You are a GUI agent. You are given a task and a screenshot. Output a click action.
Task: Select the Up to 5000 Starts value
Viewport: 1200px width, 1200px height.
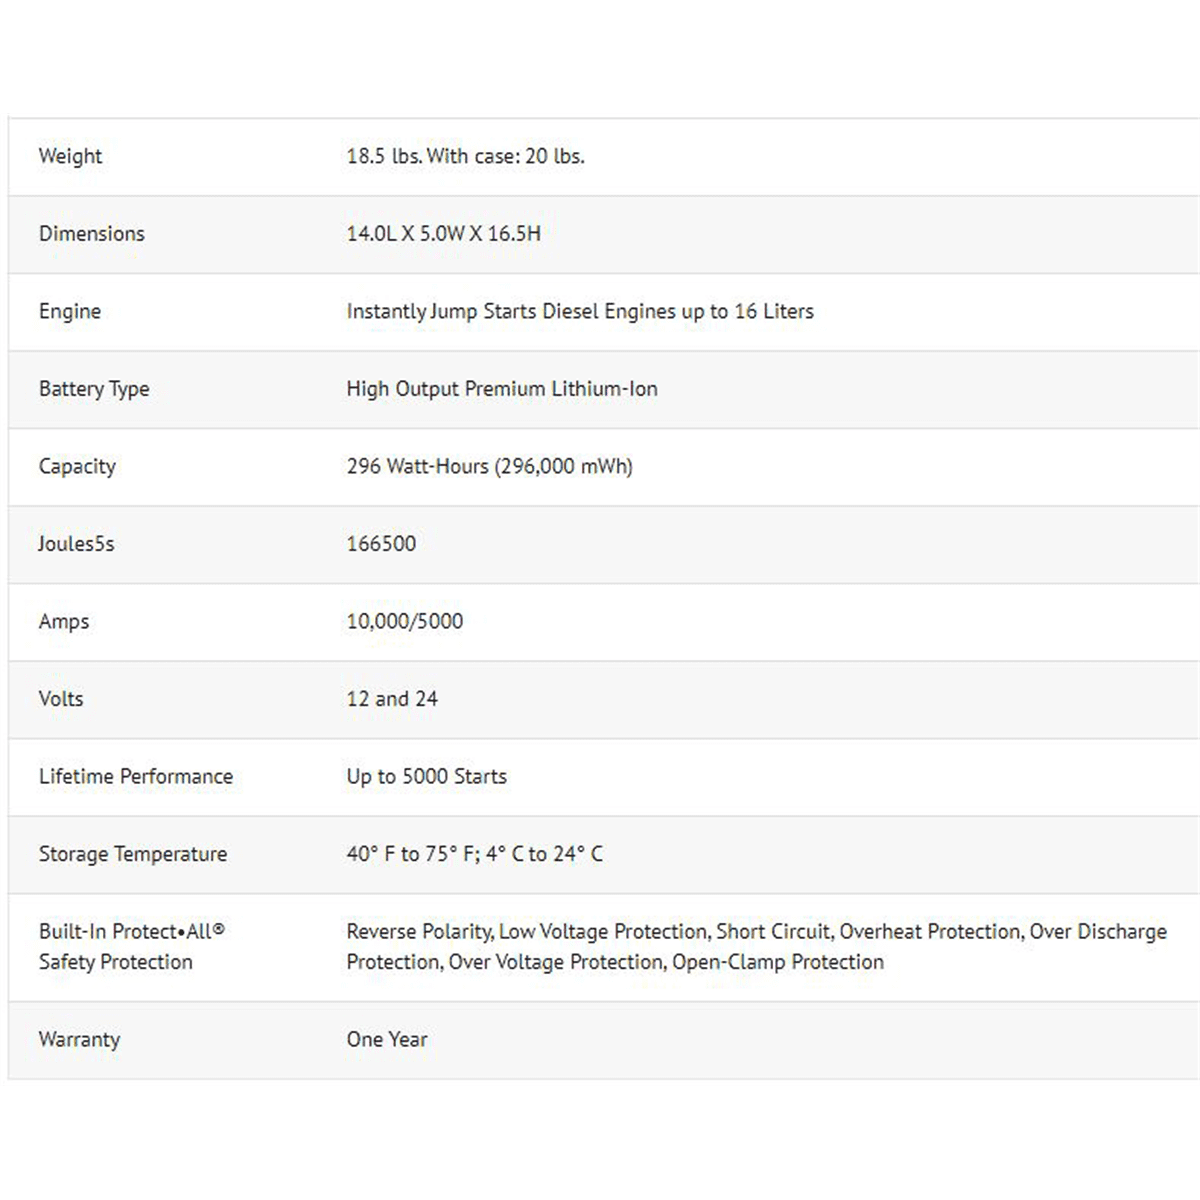point(426,776)
